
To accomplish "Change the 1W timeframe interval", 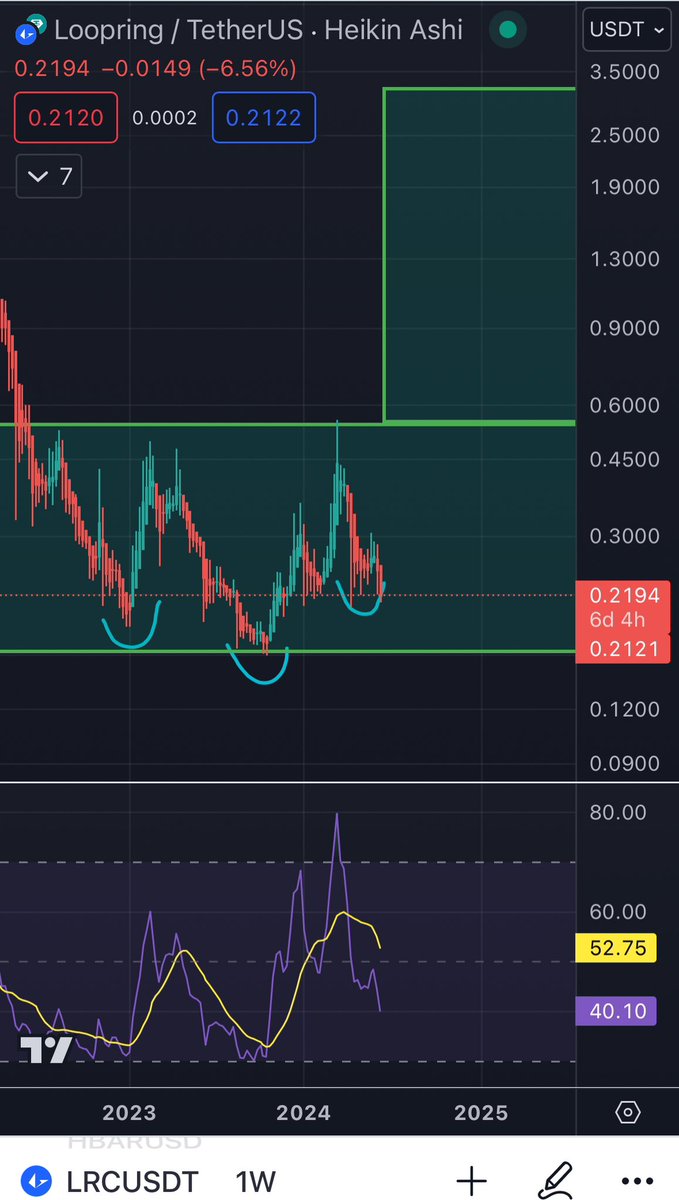I will coord(255,1180).
